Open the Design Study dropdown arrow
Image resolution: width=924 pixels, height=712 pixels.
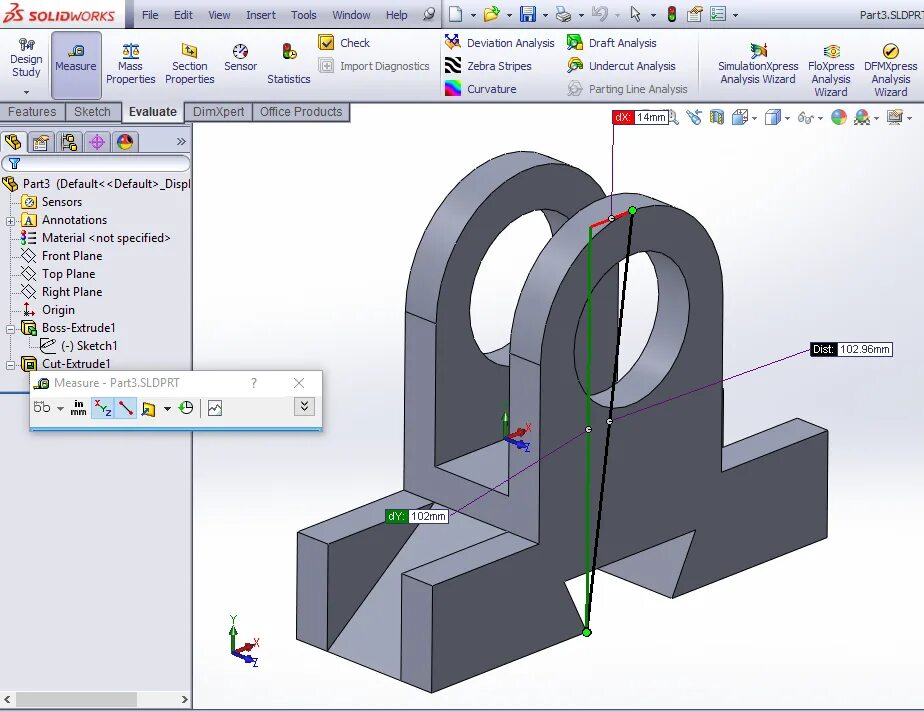26,92
